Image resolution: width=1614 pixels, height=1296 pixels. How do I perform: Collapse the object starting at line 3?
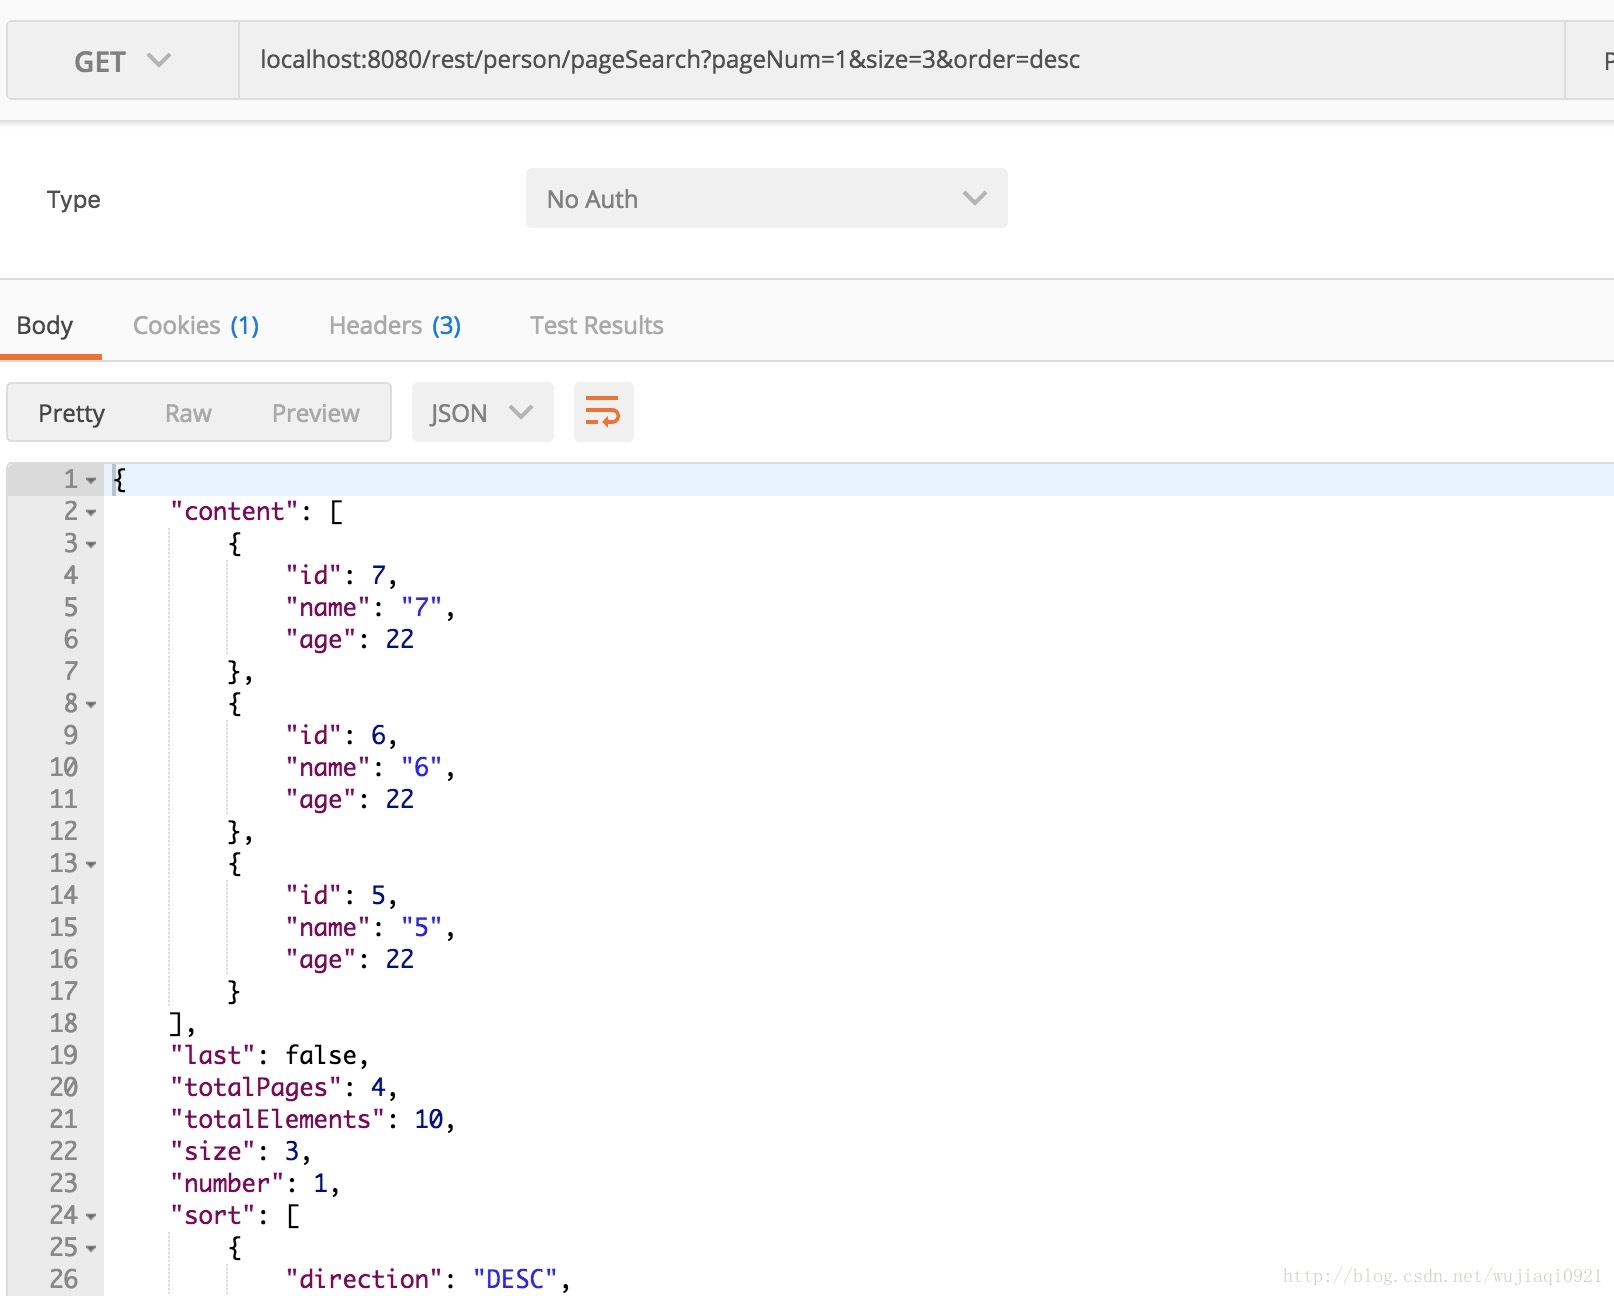coord(91,545)
